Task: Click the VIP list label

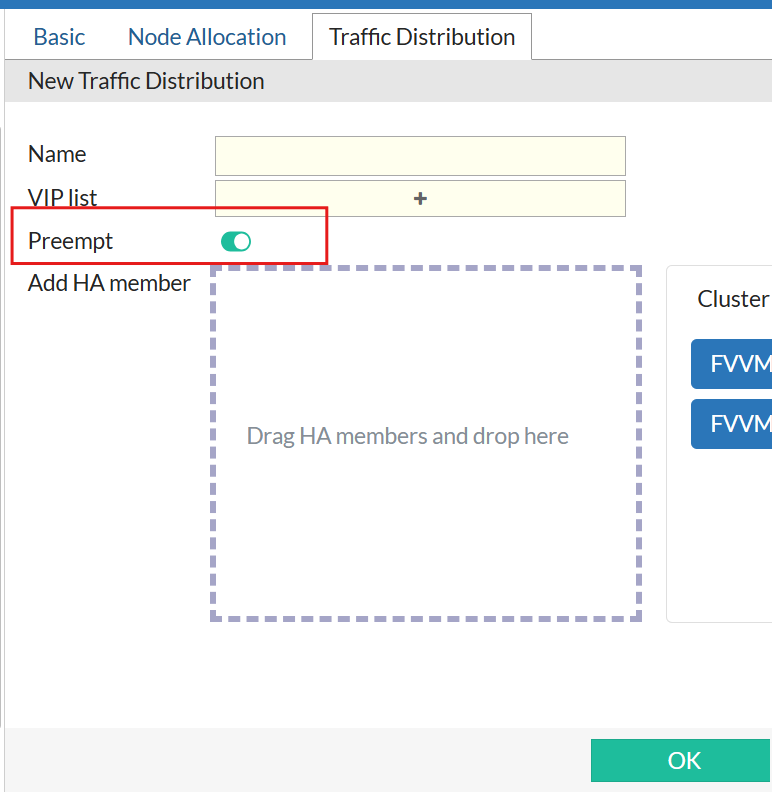Action: [63, 198]
